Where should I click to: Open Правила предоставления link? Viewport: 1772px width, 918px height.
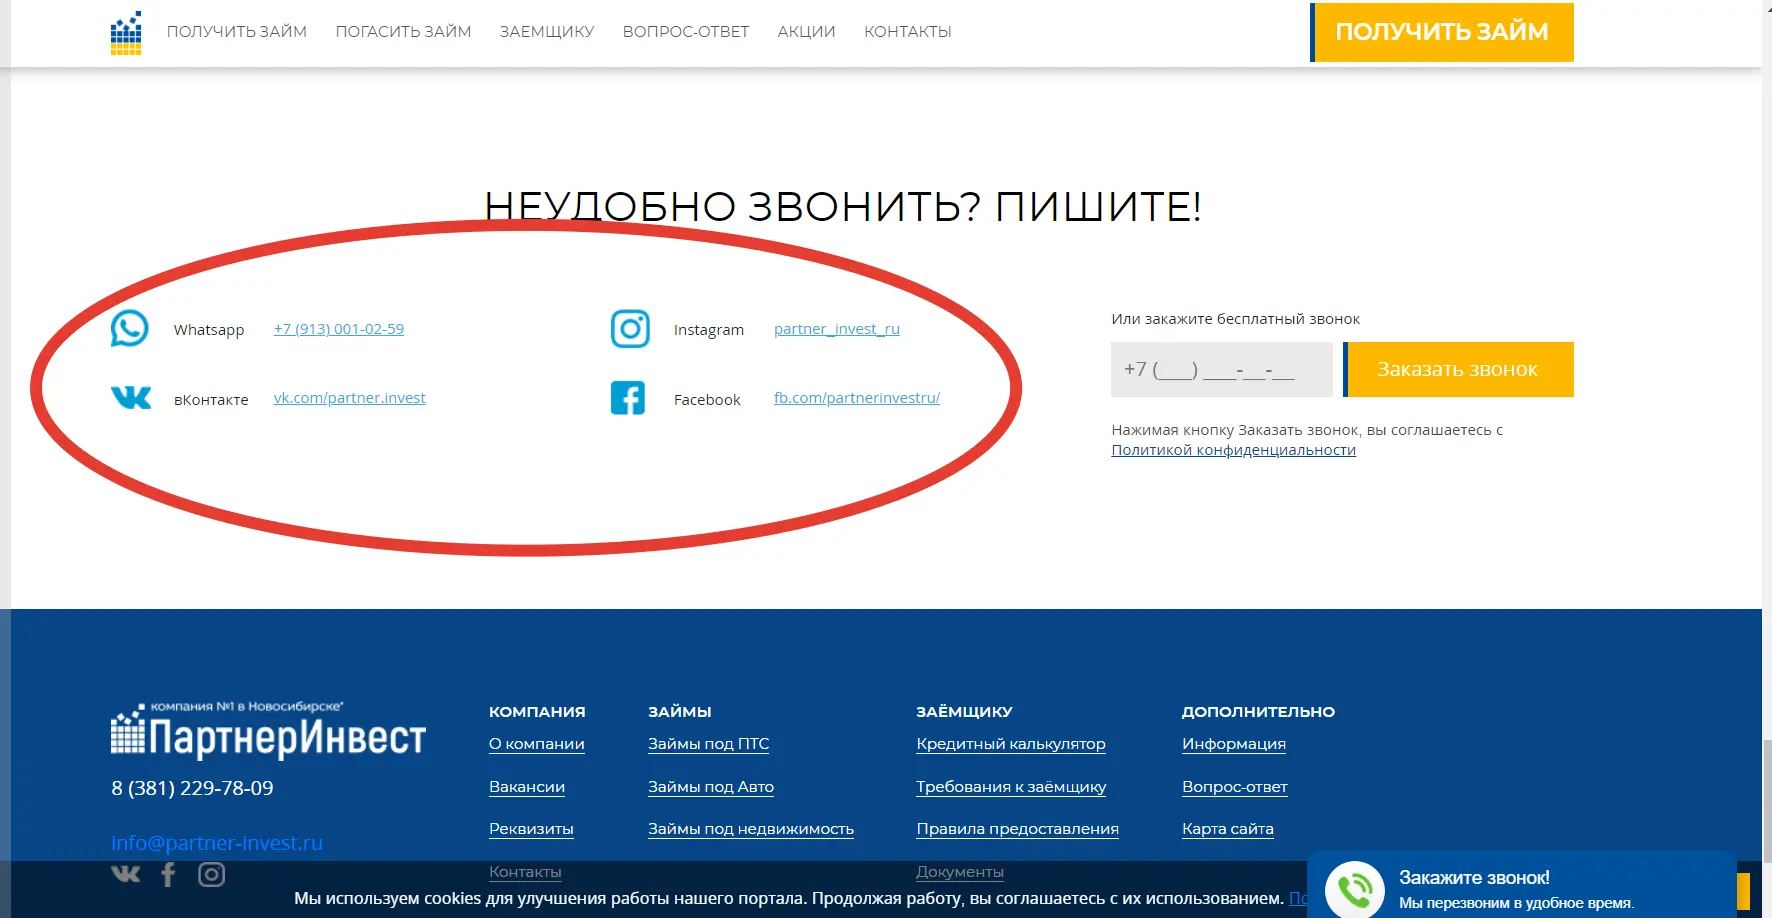pyautogui.click(x=1018, y=829)
